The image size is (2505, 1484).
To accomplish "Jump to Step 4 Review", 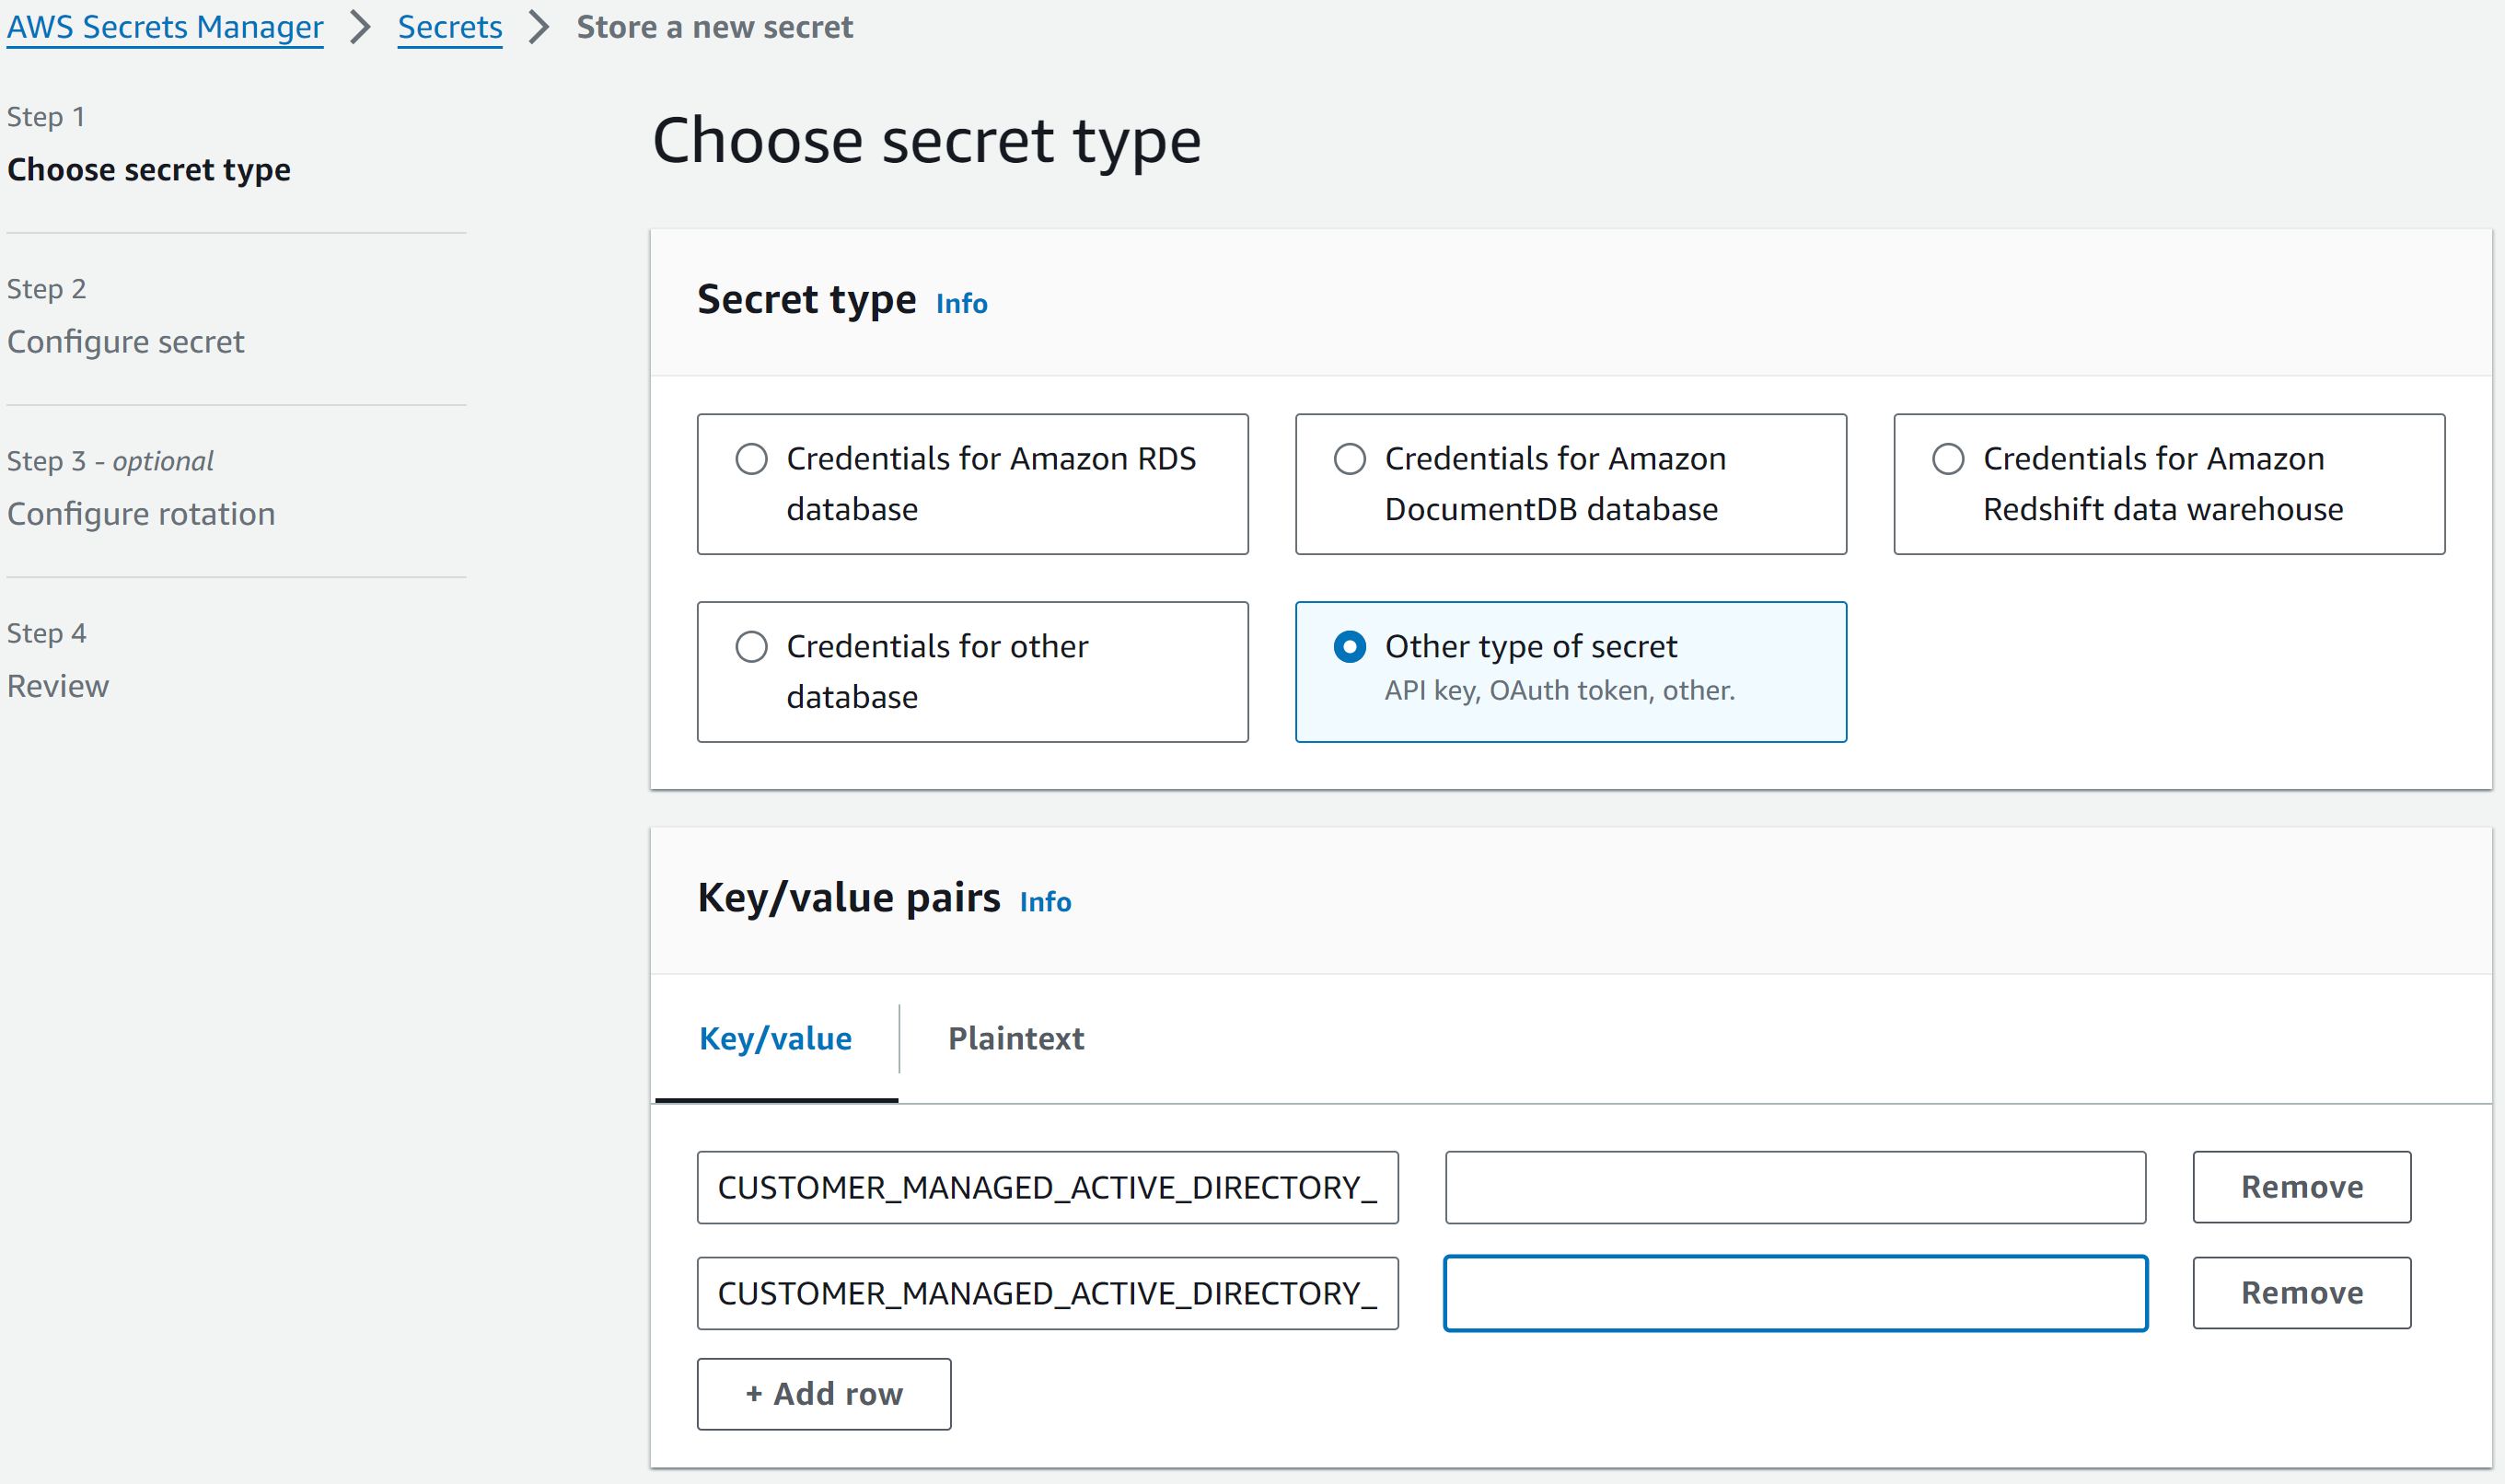I will 58,685.
